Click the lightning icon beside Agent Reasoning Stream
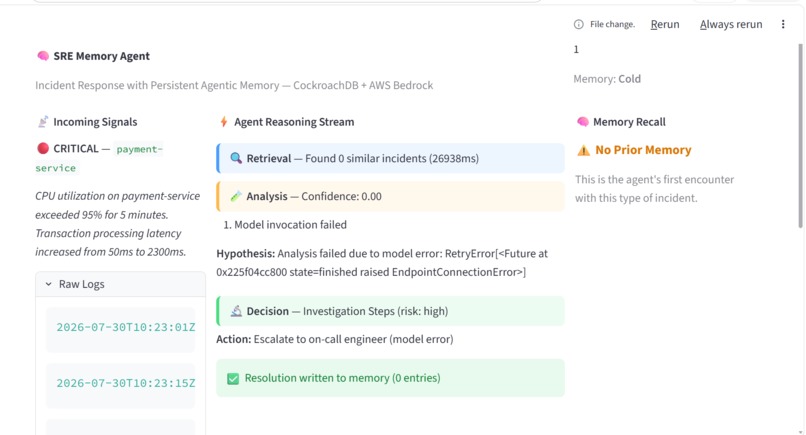Image resolution: width=806 pixels, height=435 pixels. point(224,122)
